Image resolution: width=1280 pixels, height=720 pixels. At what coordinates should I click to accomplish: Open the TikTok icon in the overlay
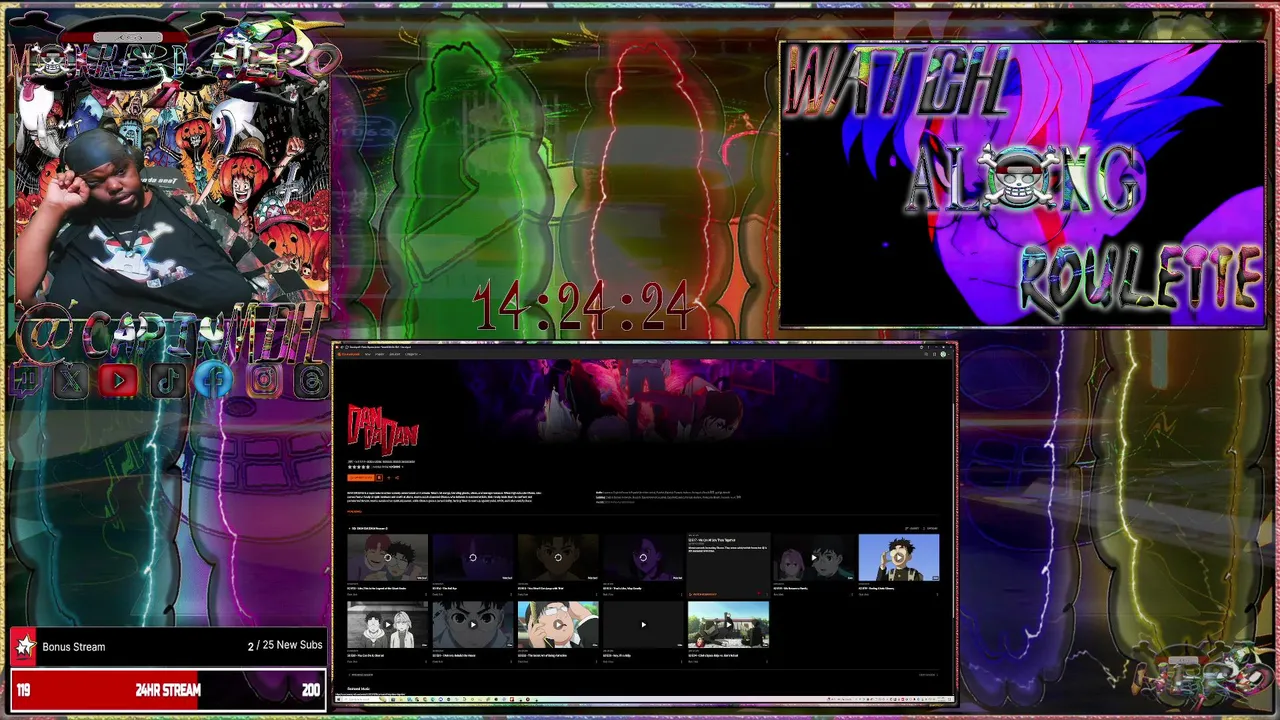pos(167,381)
